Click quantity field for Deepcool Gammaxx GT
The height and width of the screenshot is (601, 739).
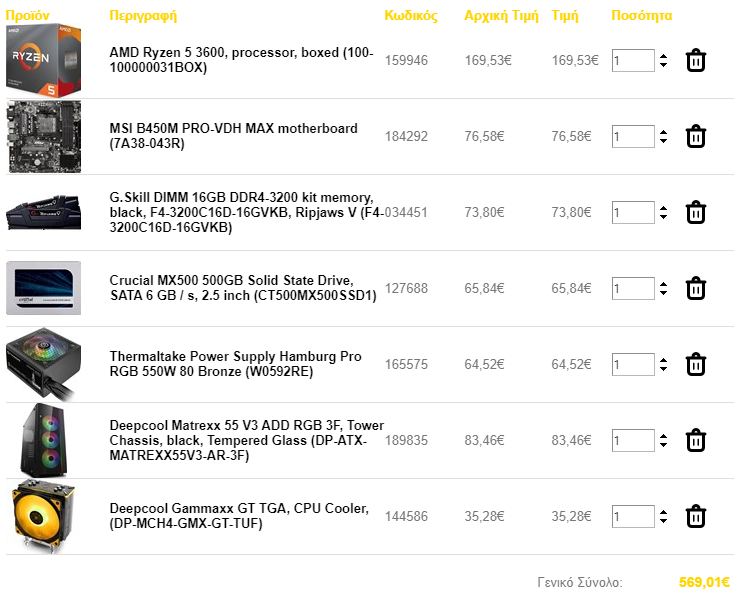pyautogui.click(x=633, y=516)
